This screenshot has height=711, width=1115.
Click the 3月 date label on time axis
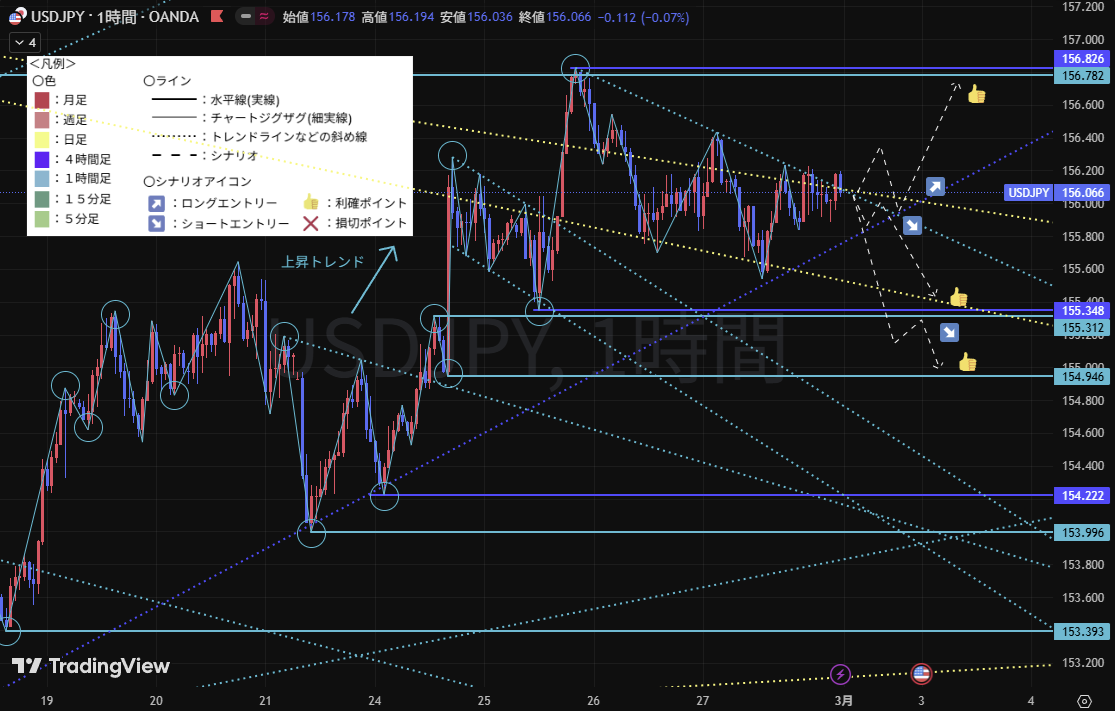(x=844, y=699)
